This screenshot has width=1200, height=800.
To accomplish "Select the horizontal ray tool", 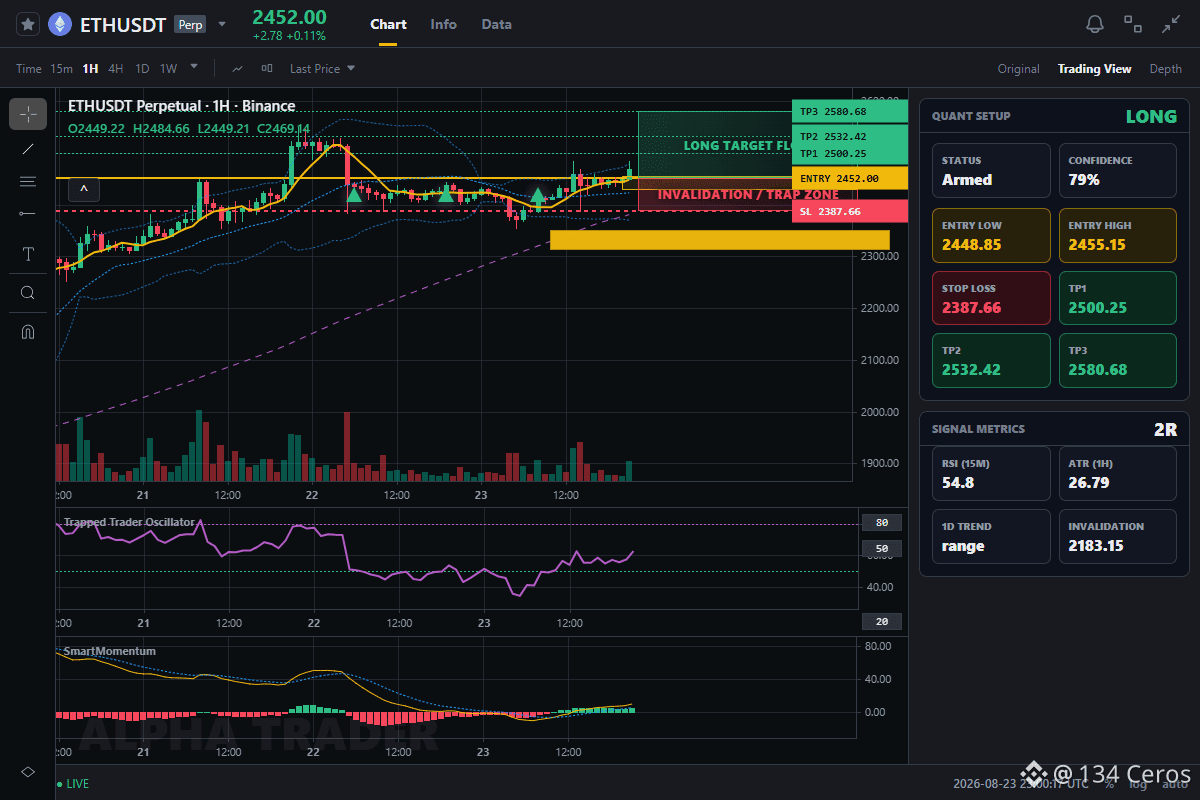I will point(28,213).
